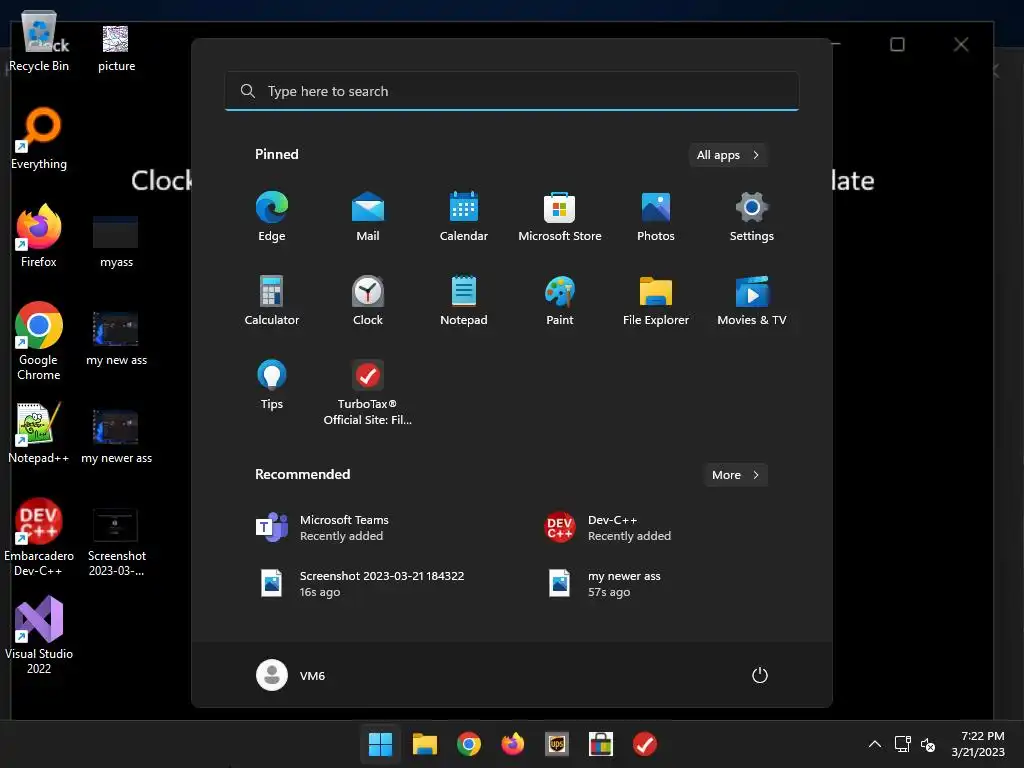
Task: Click the muted volume tray icon
Action: point(928,744)
